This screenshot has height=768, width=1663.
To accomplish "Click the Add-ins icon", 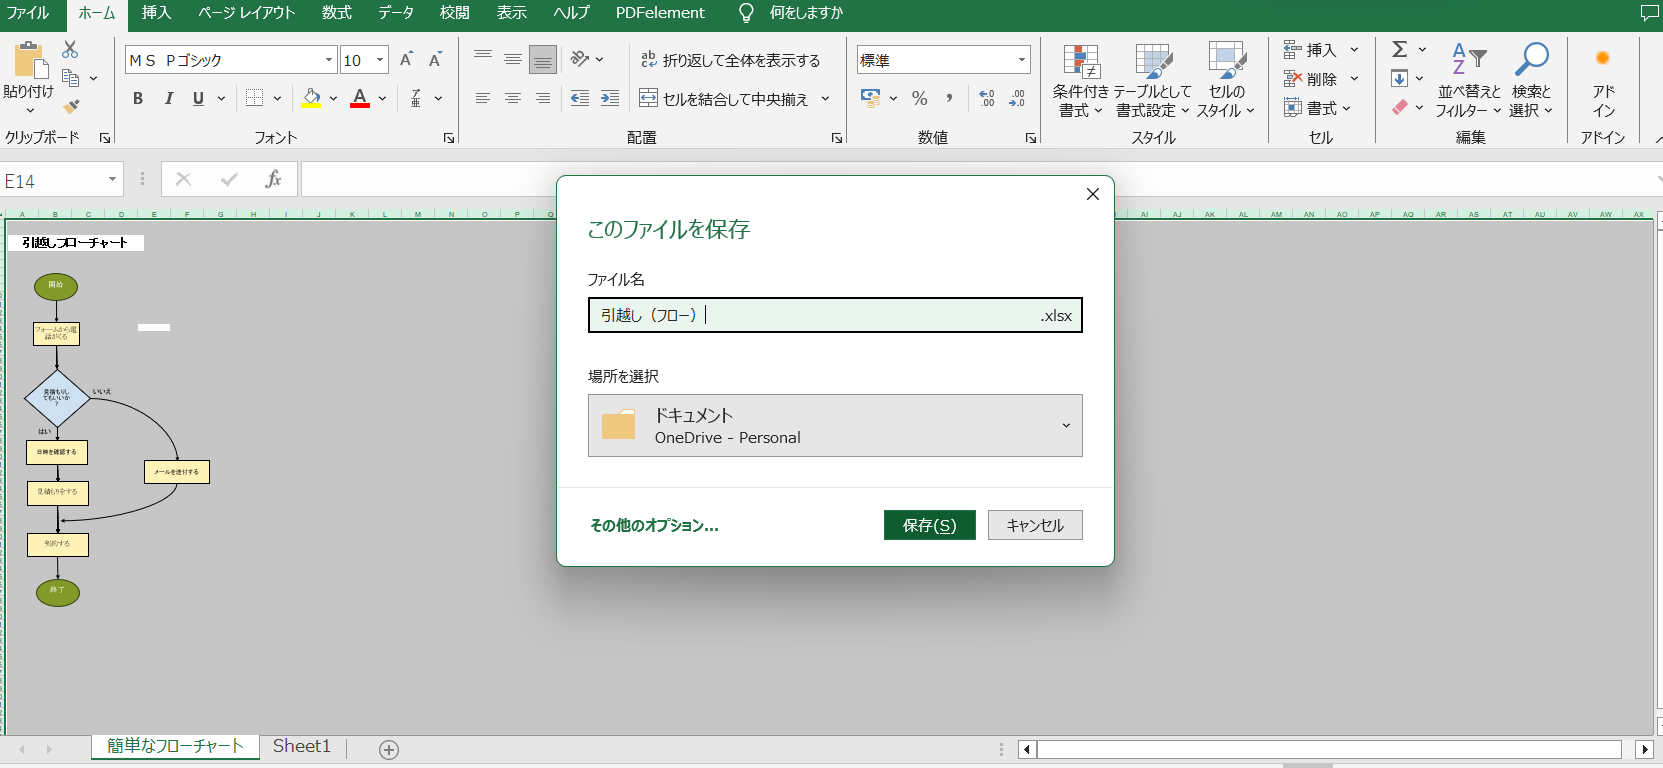I will (1603, 59).
